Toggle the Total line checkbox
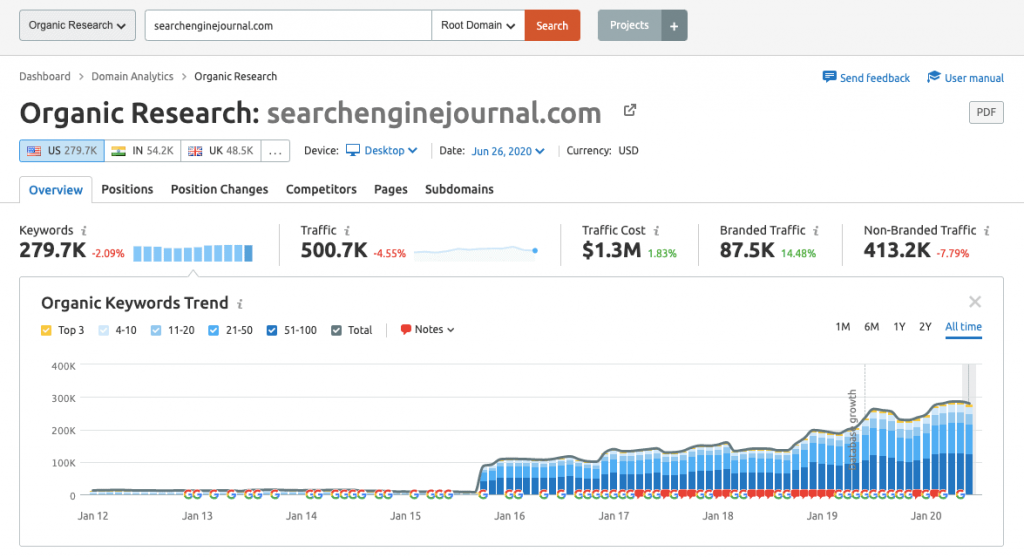This screenshot has height=558, width=1024. 336,330
